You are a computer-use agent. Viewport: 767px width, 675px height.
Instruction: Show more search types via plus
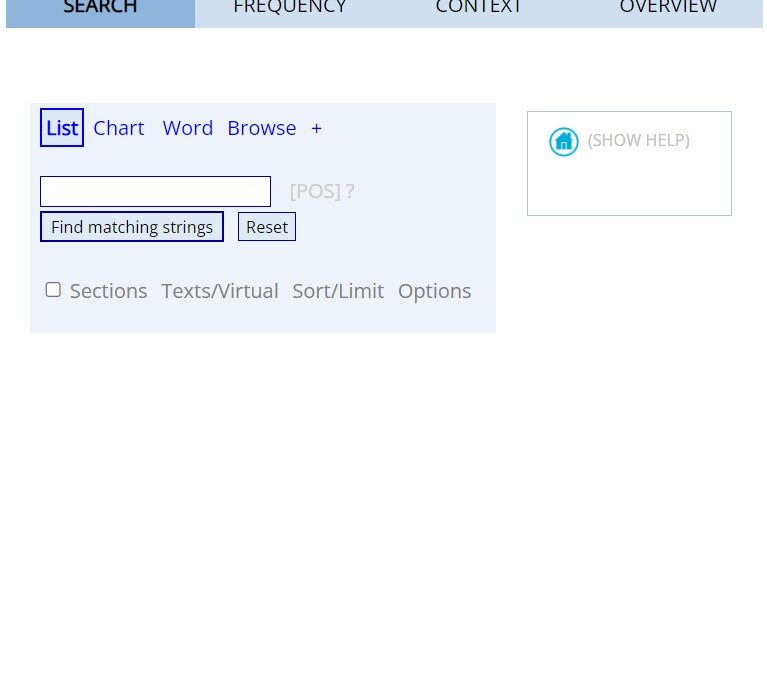point(316,129)
